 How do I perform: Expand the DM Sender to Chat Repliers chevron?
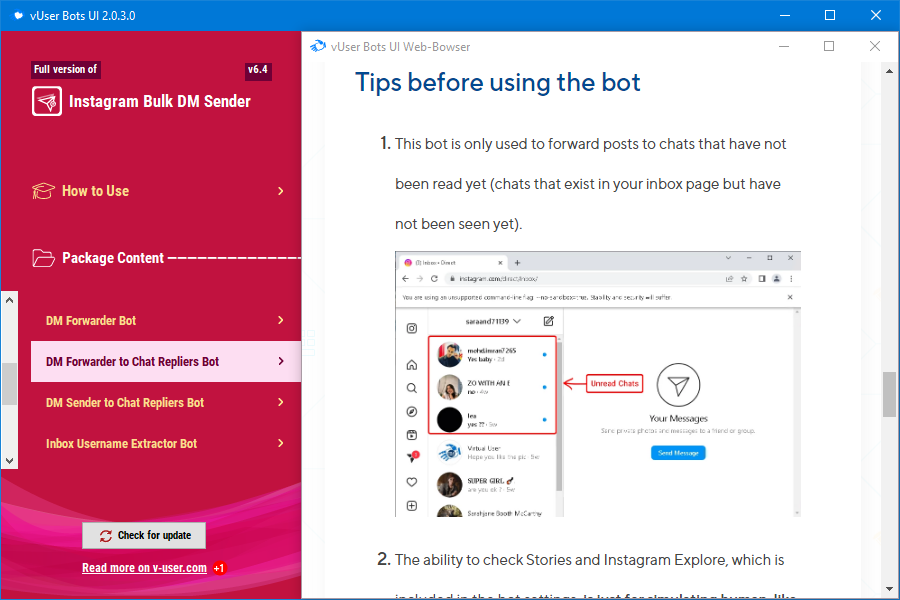pyautogui.click(x=281, y=402)
